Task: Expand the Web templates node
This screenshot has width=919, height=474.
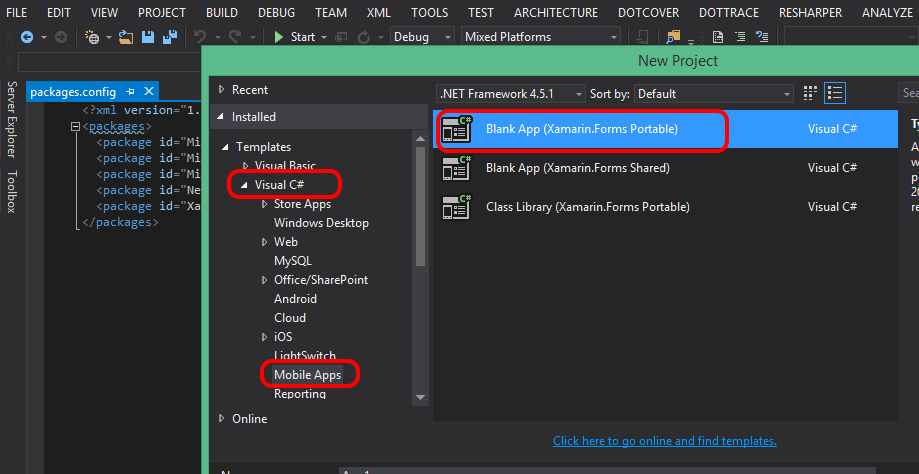Action: (264, 242)
